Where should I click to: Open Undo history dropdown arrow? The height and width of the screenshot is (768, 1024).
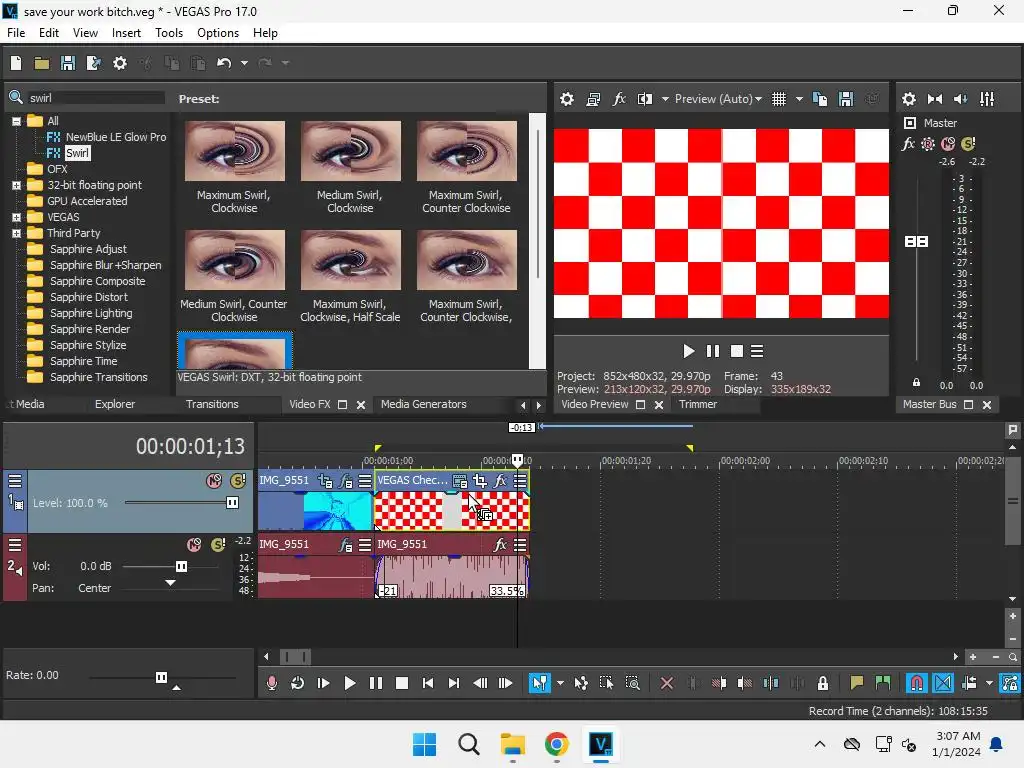[244, 63]
